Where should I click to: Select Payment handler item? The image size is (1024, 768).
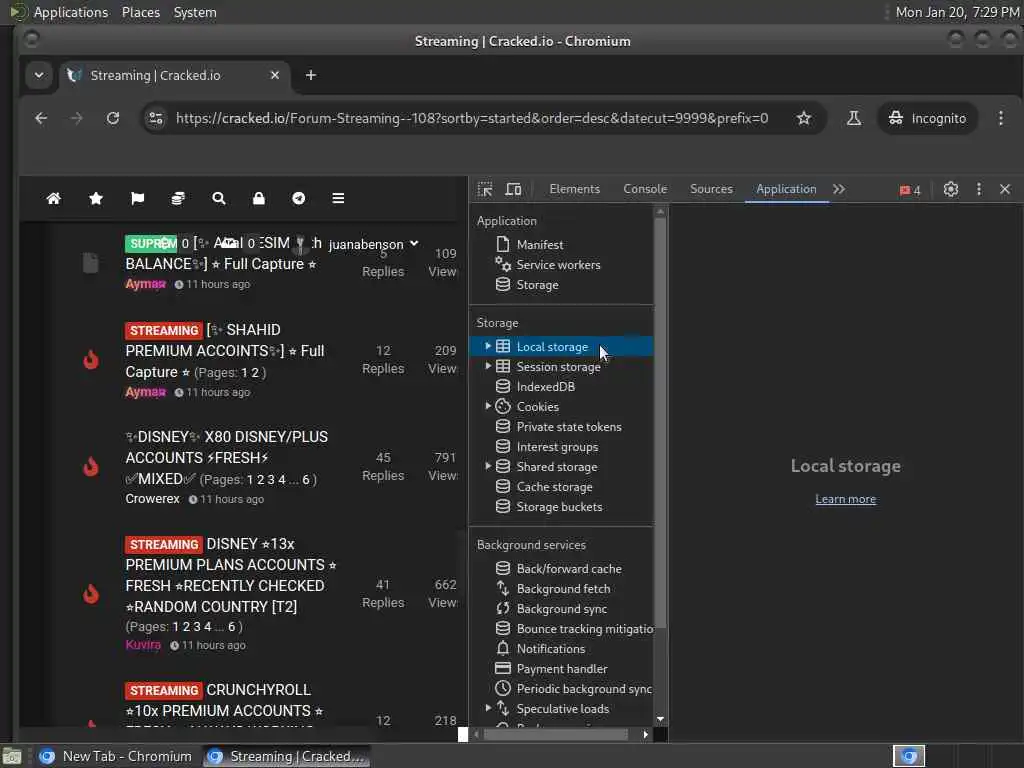point(562,669)
